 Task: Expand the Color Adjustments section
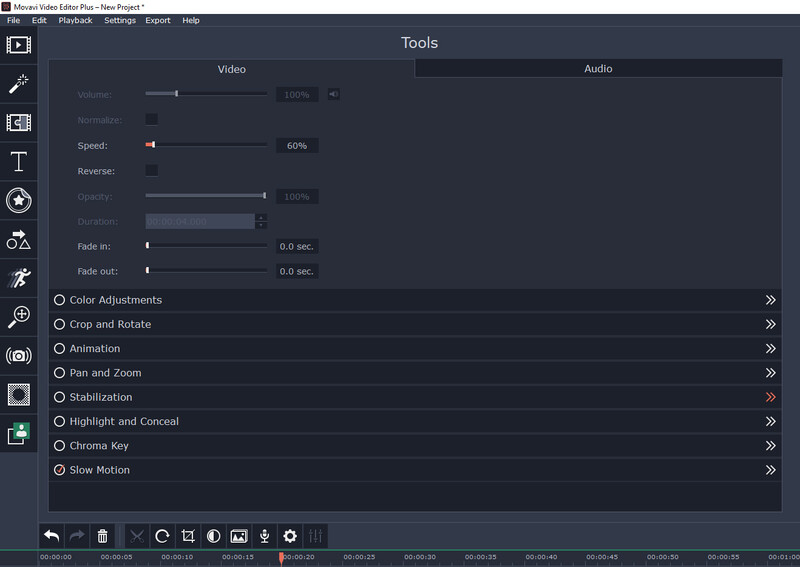[x=770, y=300]
